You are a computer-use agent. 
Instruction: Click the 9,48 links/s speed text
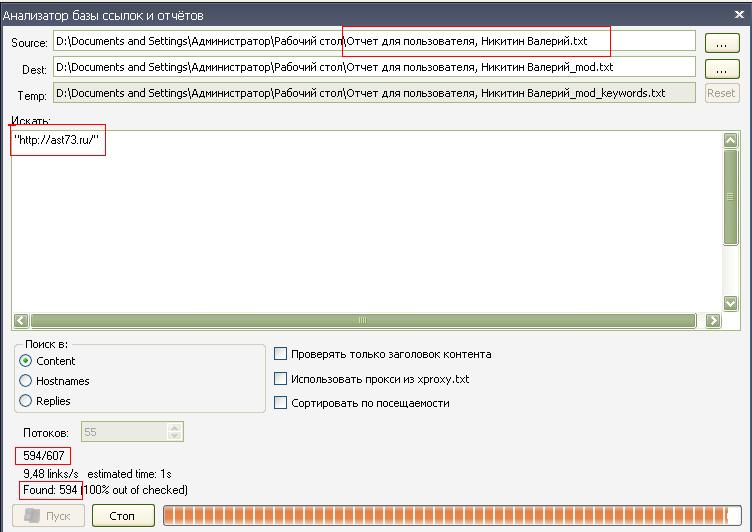coord(51,474)
